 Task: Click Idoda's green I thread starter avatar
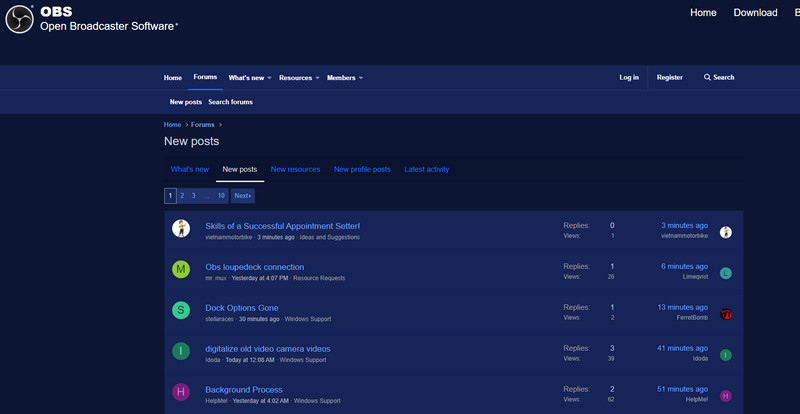coord(181,351)
